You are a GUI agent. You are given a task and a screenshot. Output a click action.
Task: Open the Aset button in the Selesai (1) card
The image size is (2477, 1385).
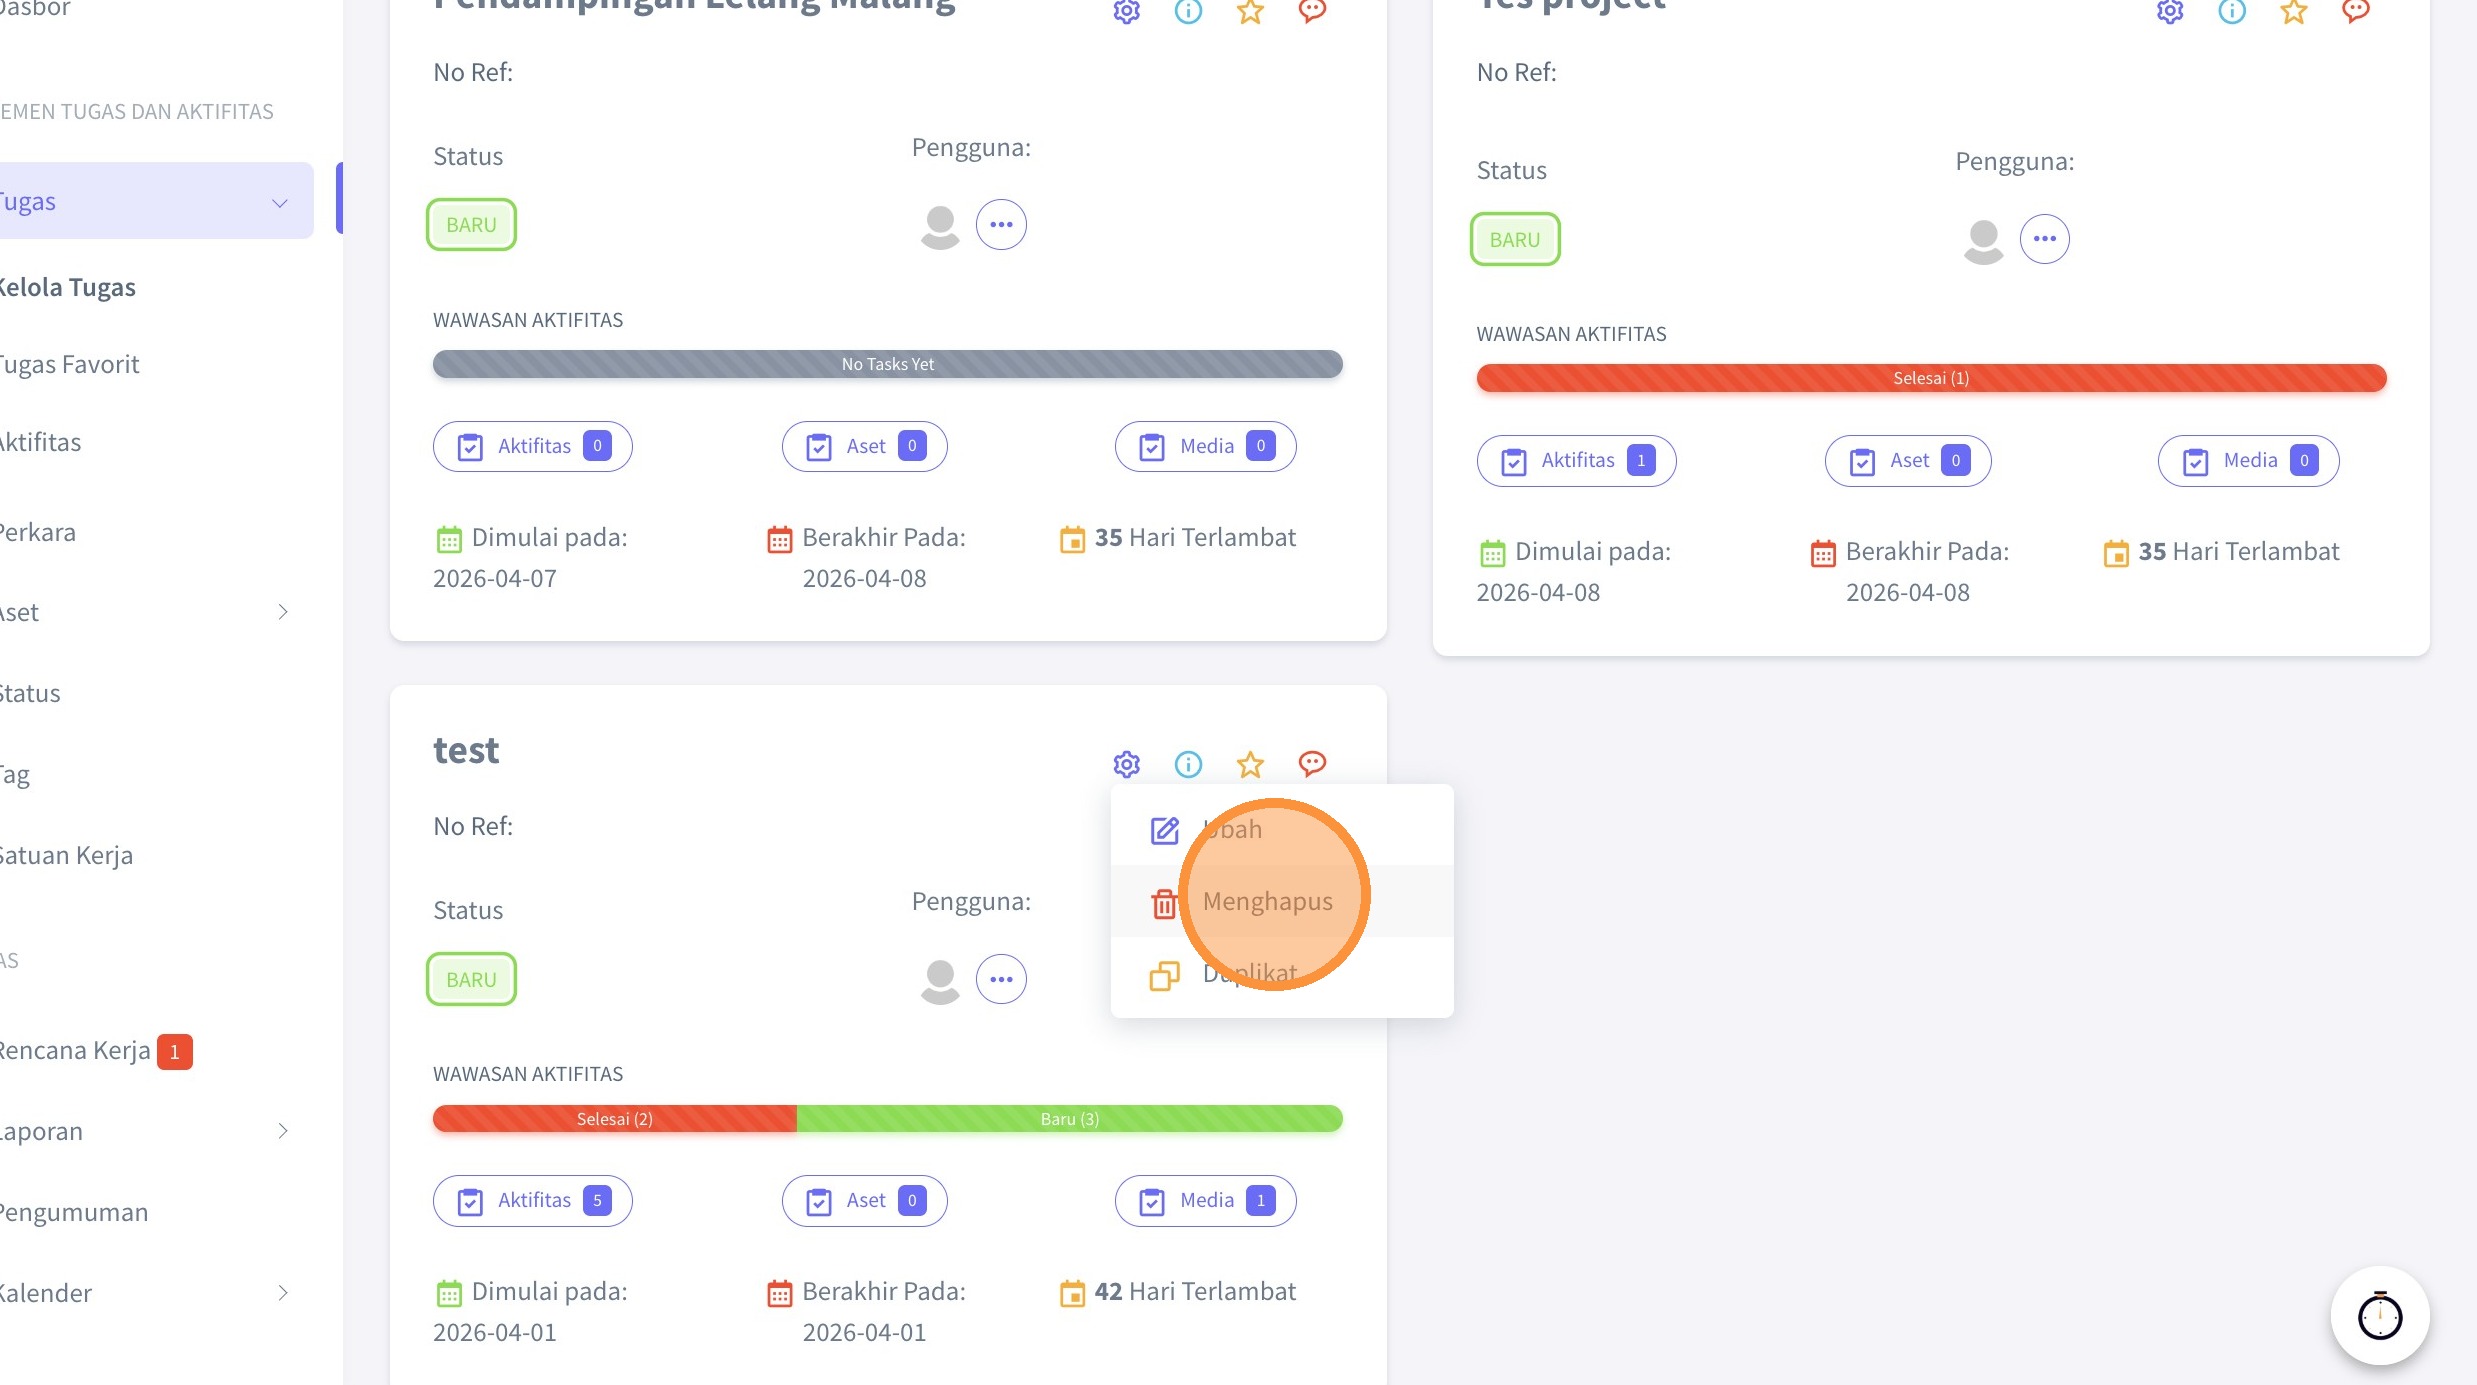[x=1908, y=460]
